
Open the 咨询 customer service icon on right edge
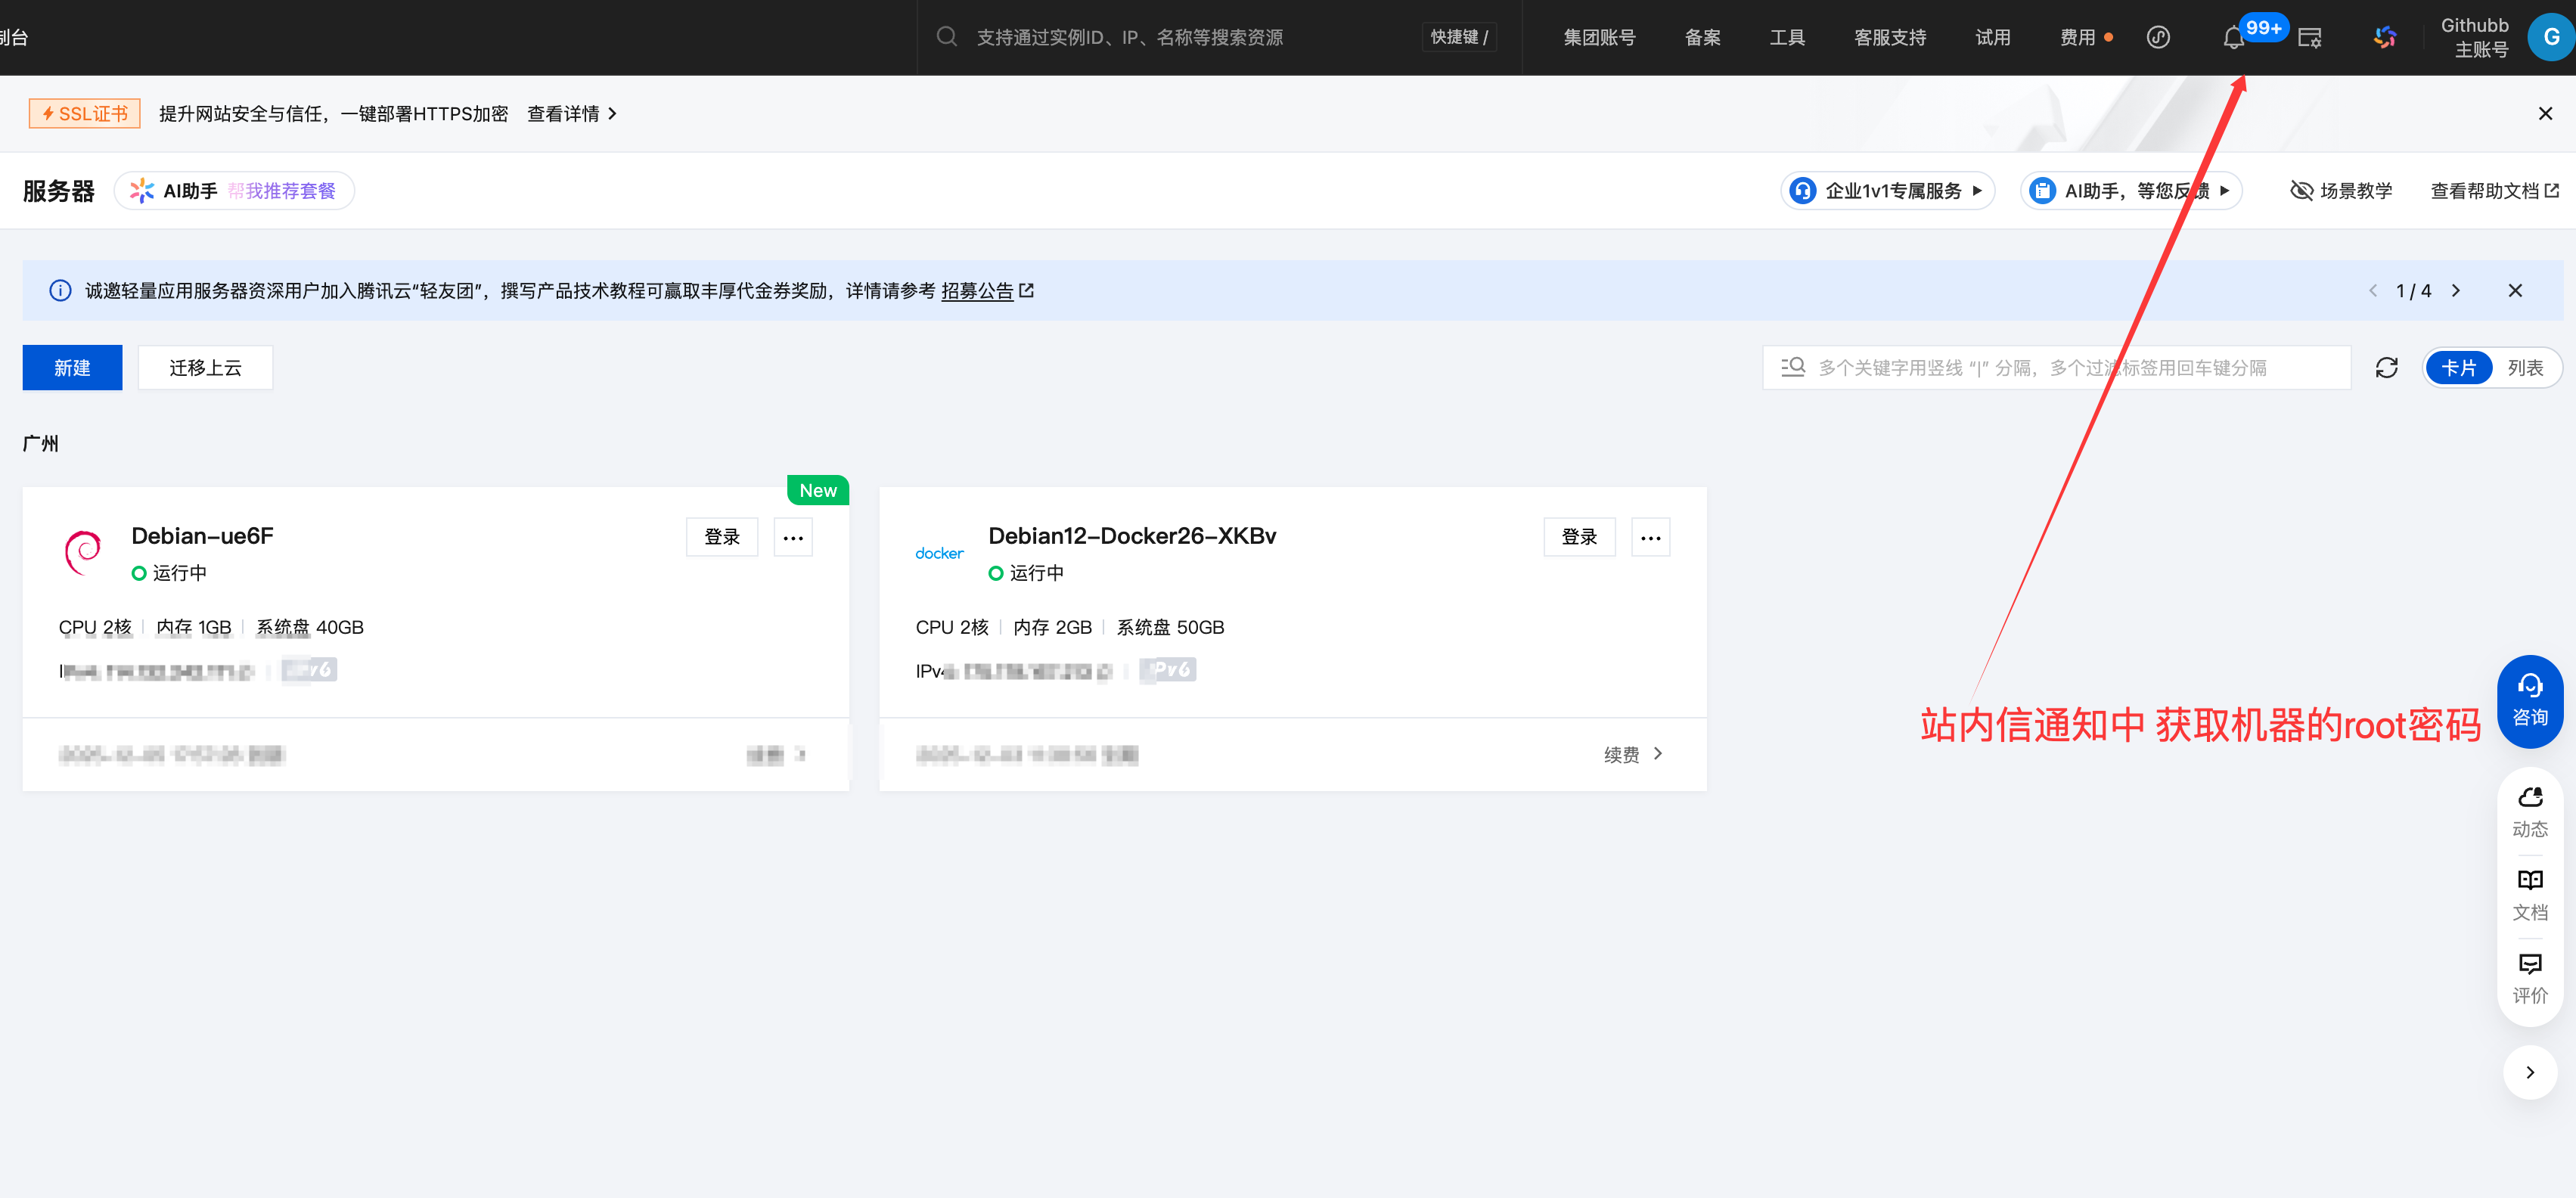pyautogui.click(x=2530, y=699)
